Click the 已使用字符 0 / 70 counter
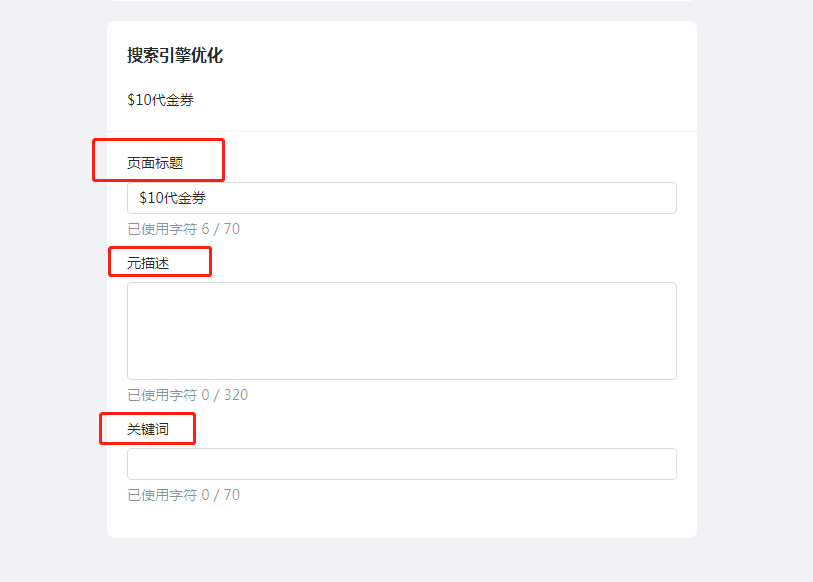This screenshot has width=813, height=582. pyautogui.click(x=184, y=495)
